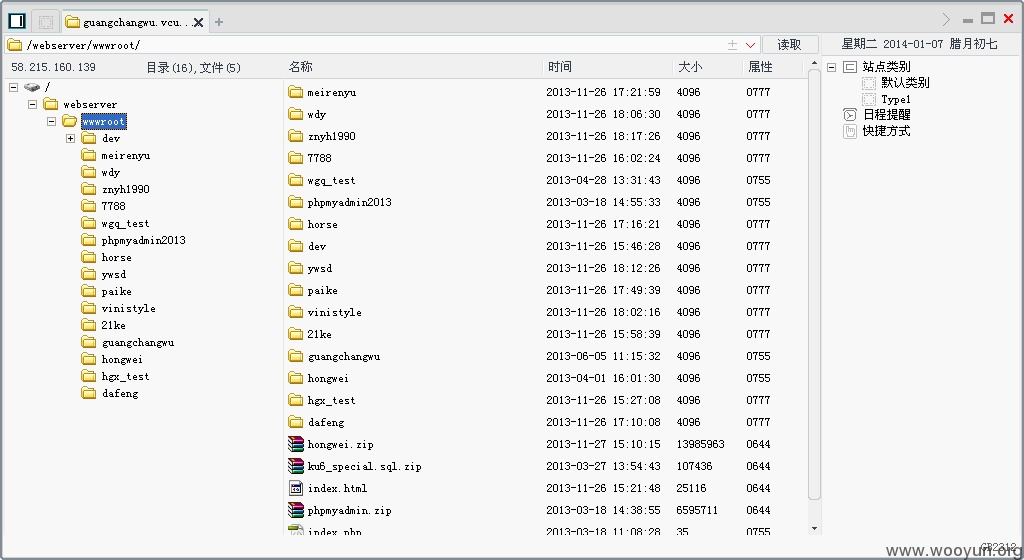Select dafeng folder in the left tree
Screen dimensions: 1024x560
pyautogui.click(x=120, y=393)
